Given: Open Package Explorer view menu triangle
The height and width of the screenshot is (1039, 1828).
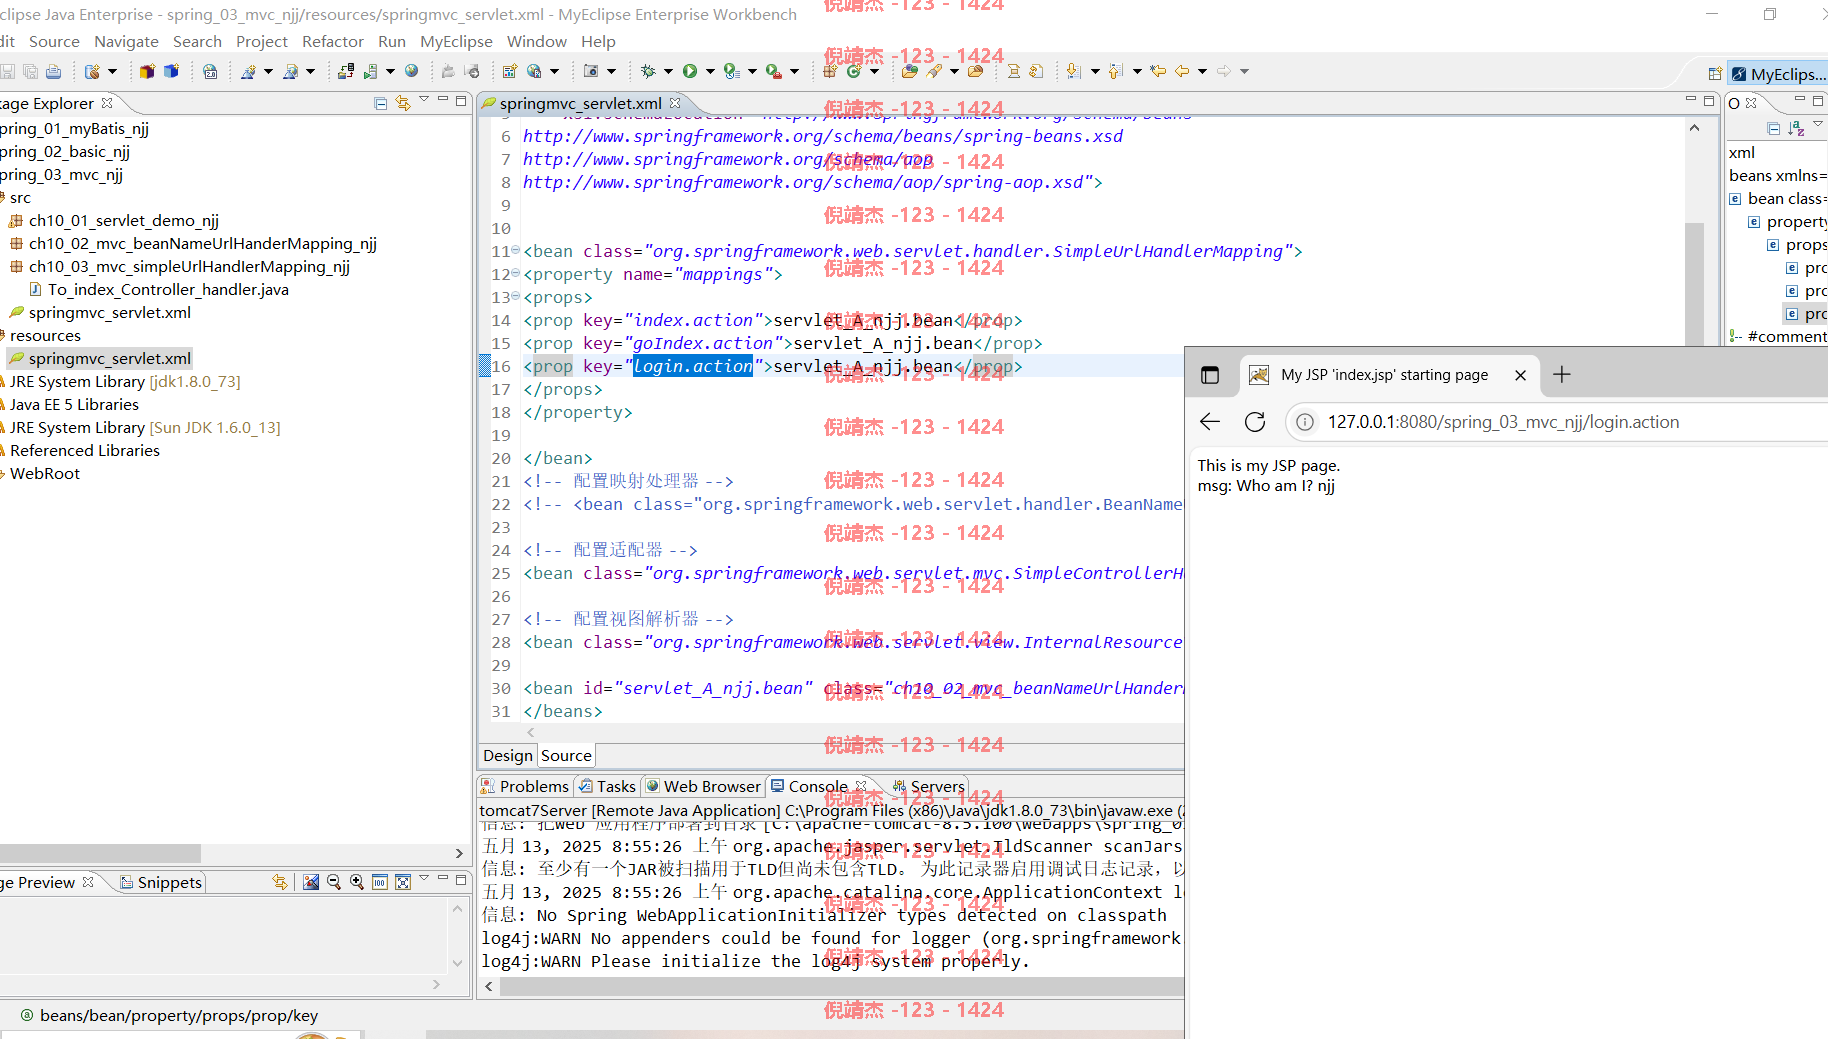Looking at the screenshot, I should (424, 100).
